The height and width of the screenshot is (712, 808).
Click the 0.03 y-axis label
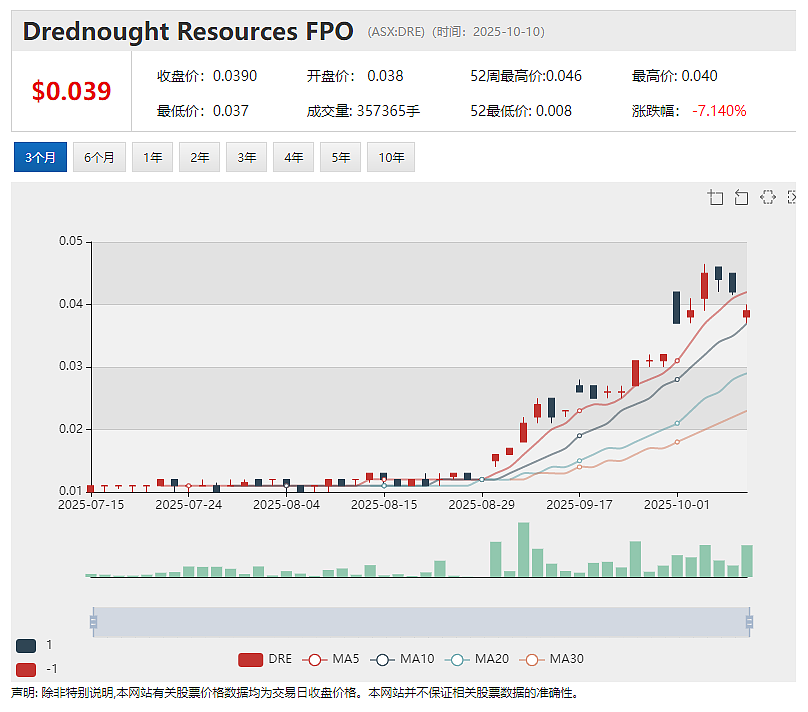click(x=71, y=366)
